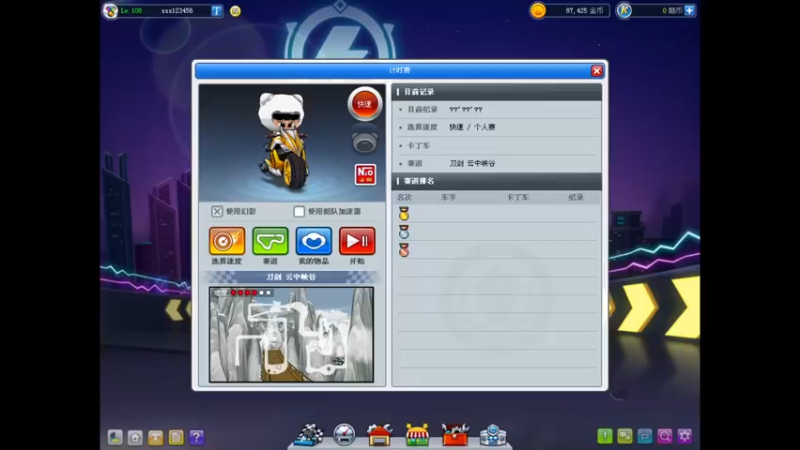
Task: Click the 纪录 column header
Action: pos(576,197)
